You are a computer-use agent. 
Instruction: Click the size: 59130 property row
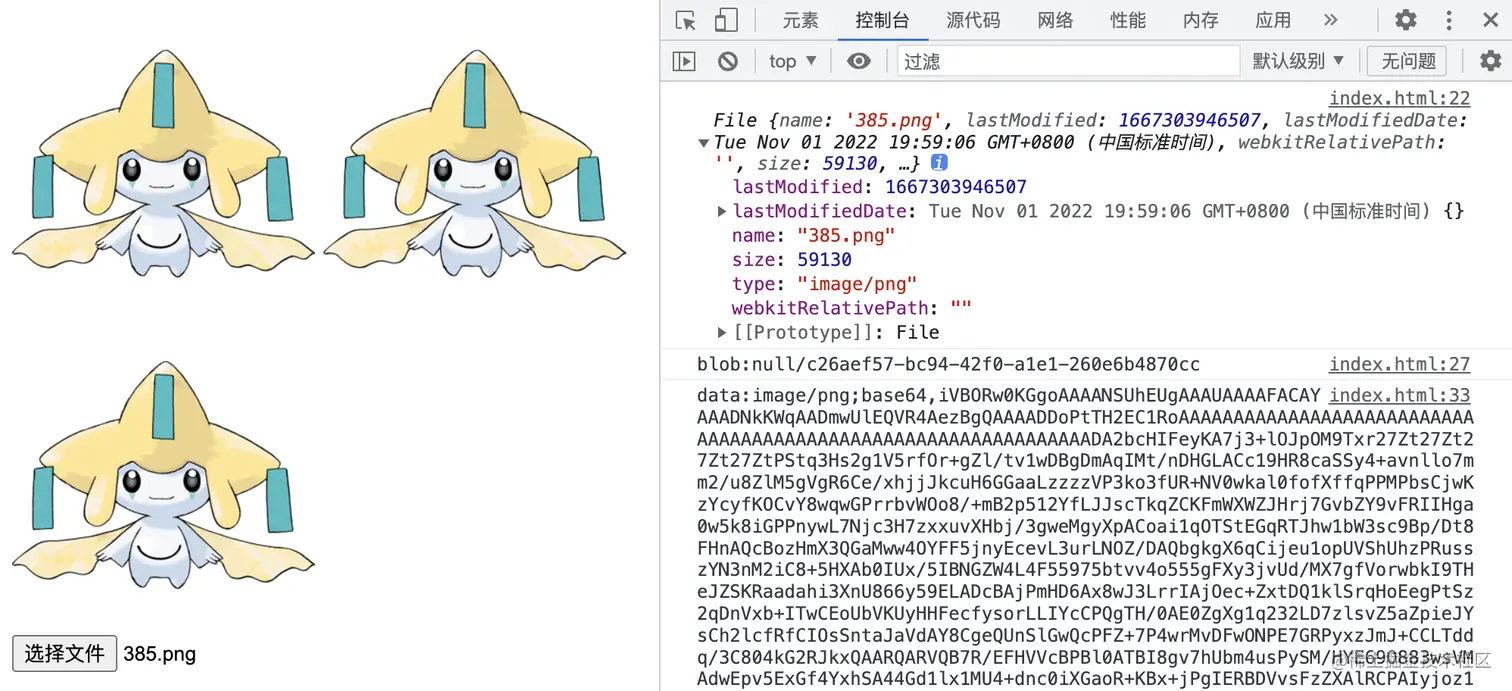click(x=792, y=259)
